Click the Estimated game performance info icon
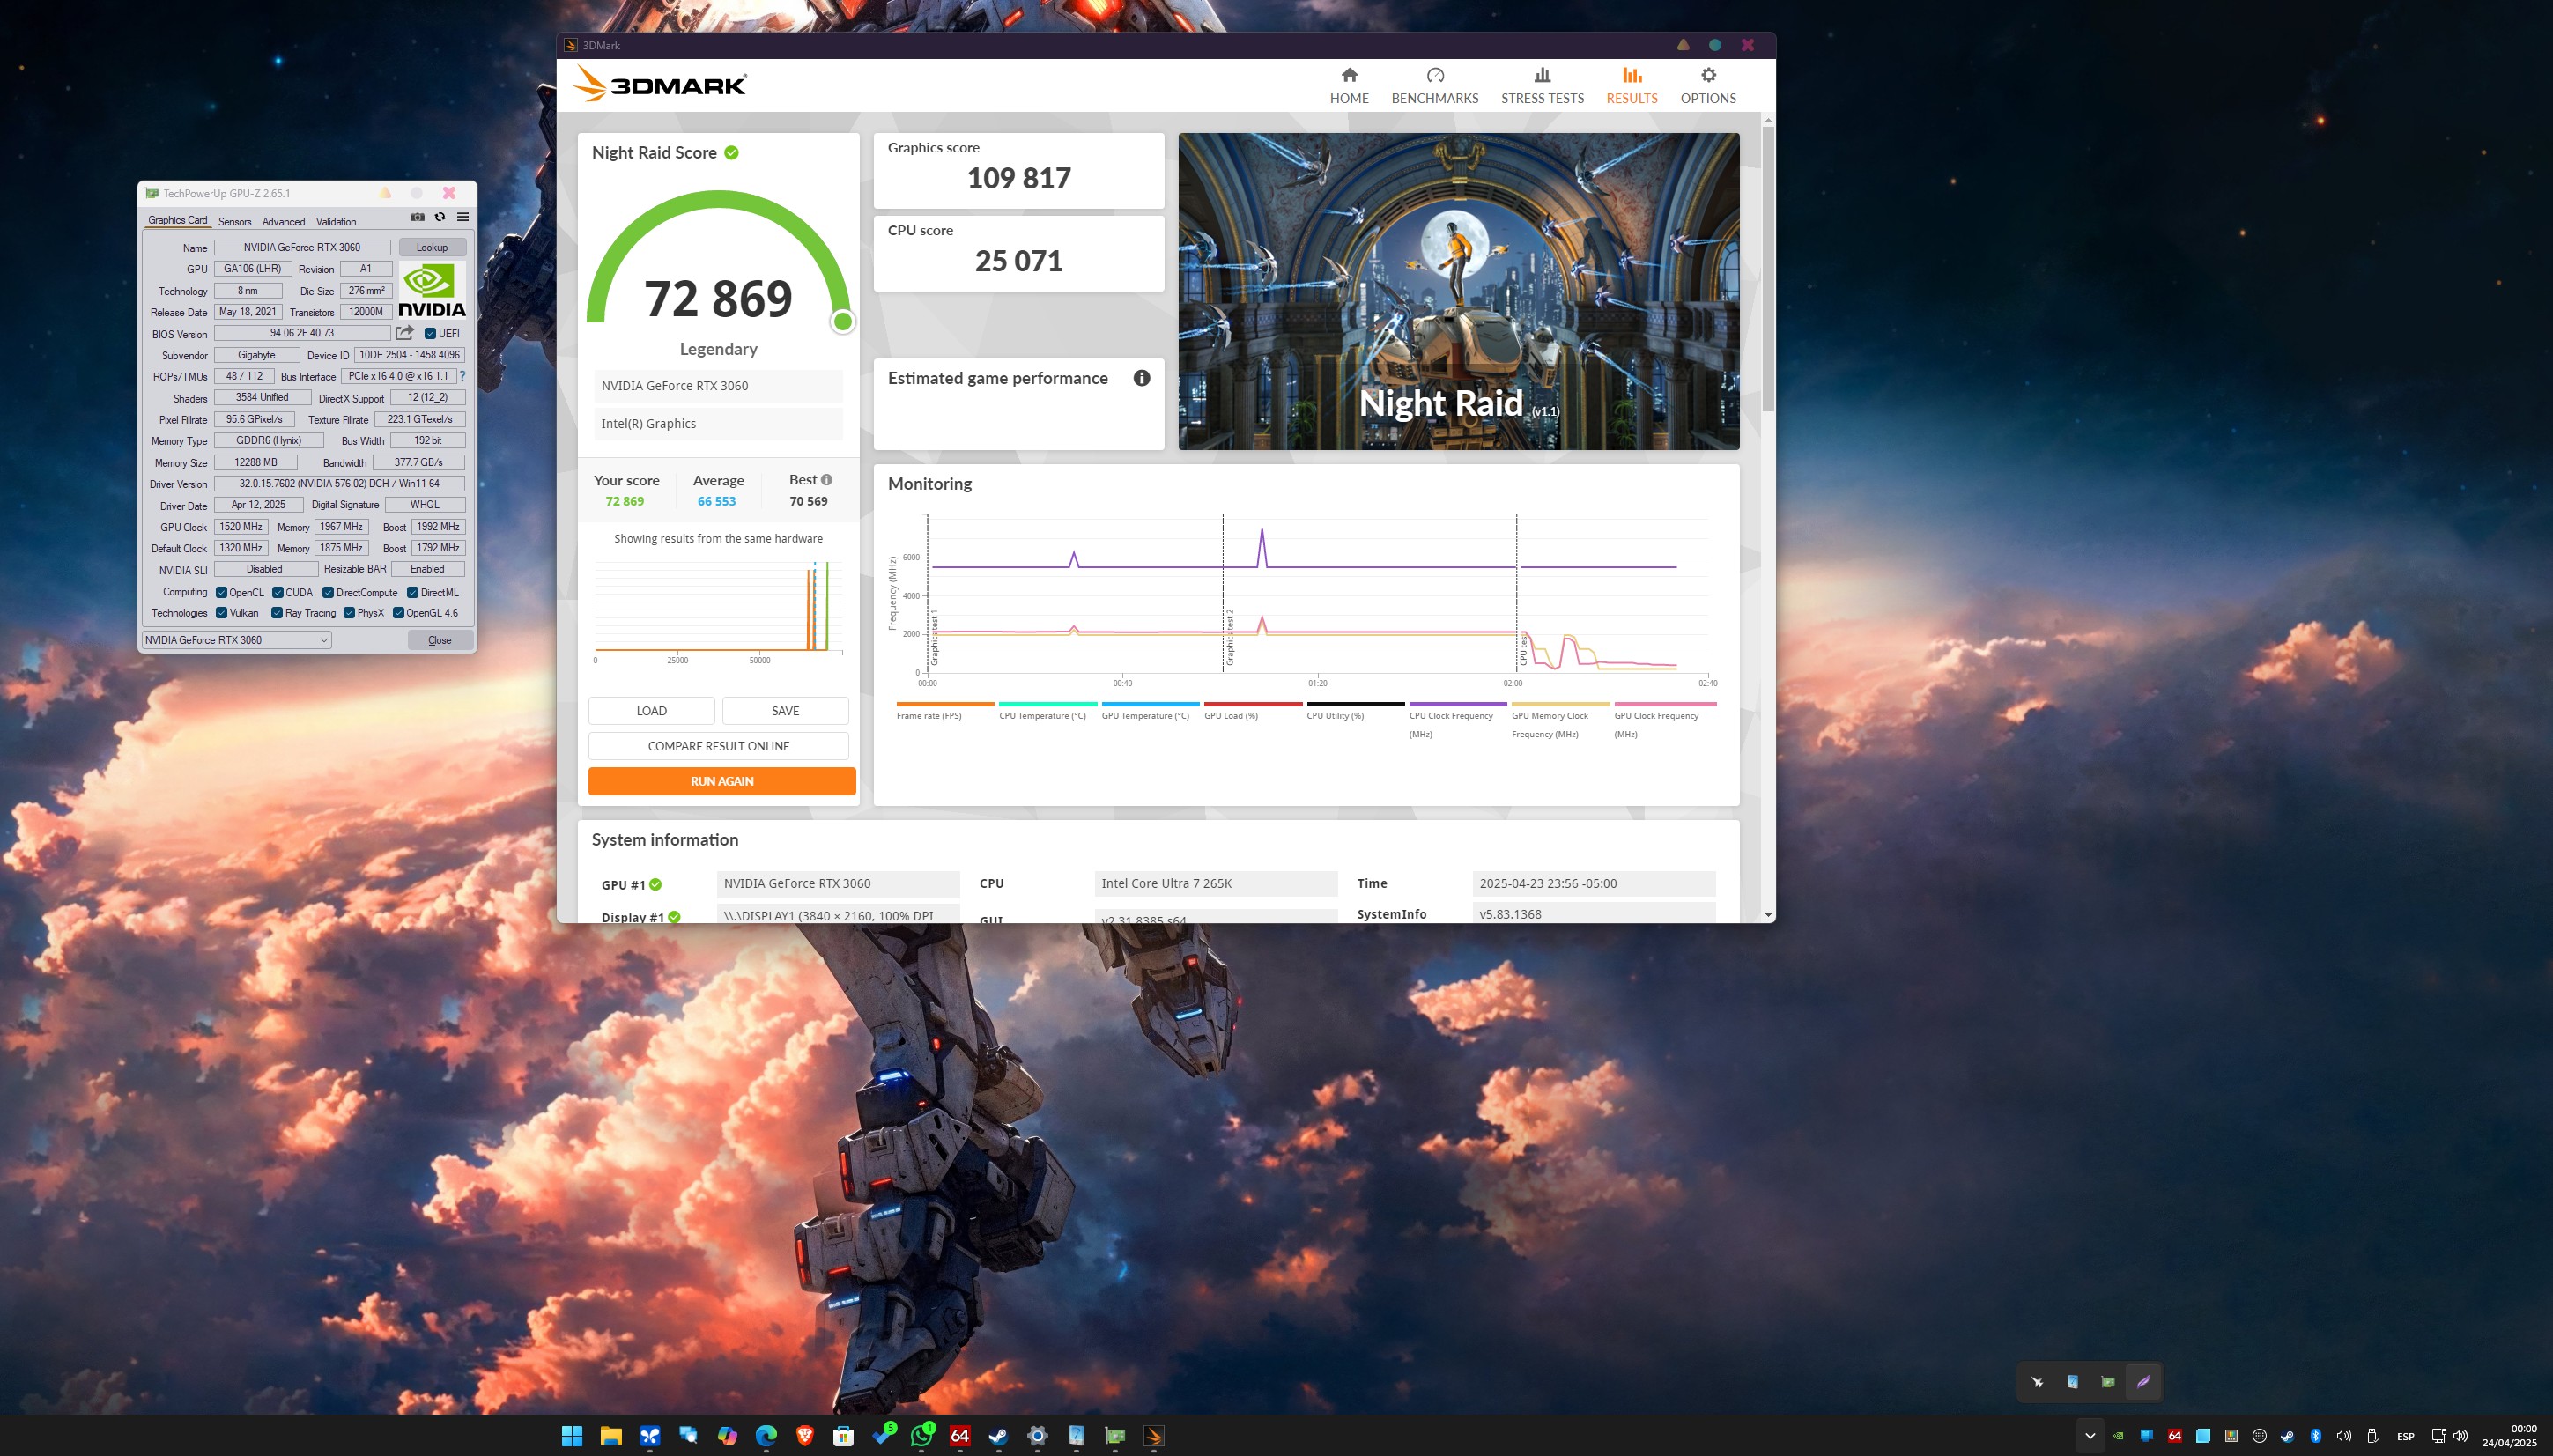2553x1456 pixels. (1141, 378)
